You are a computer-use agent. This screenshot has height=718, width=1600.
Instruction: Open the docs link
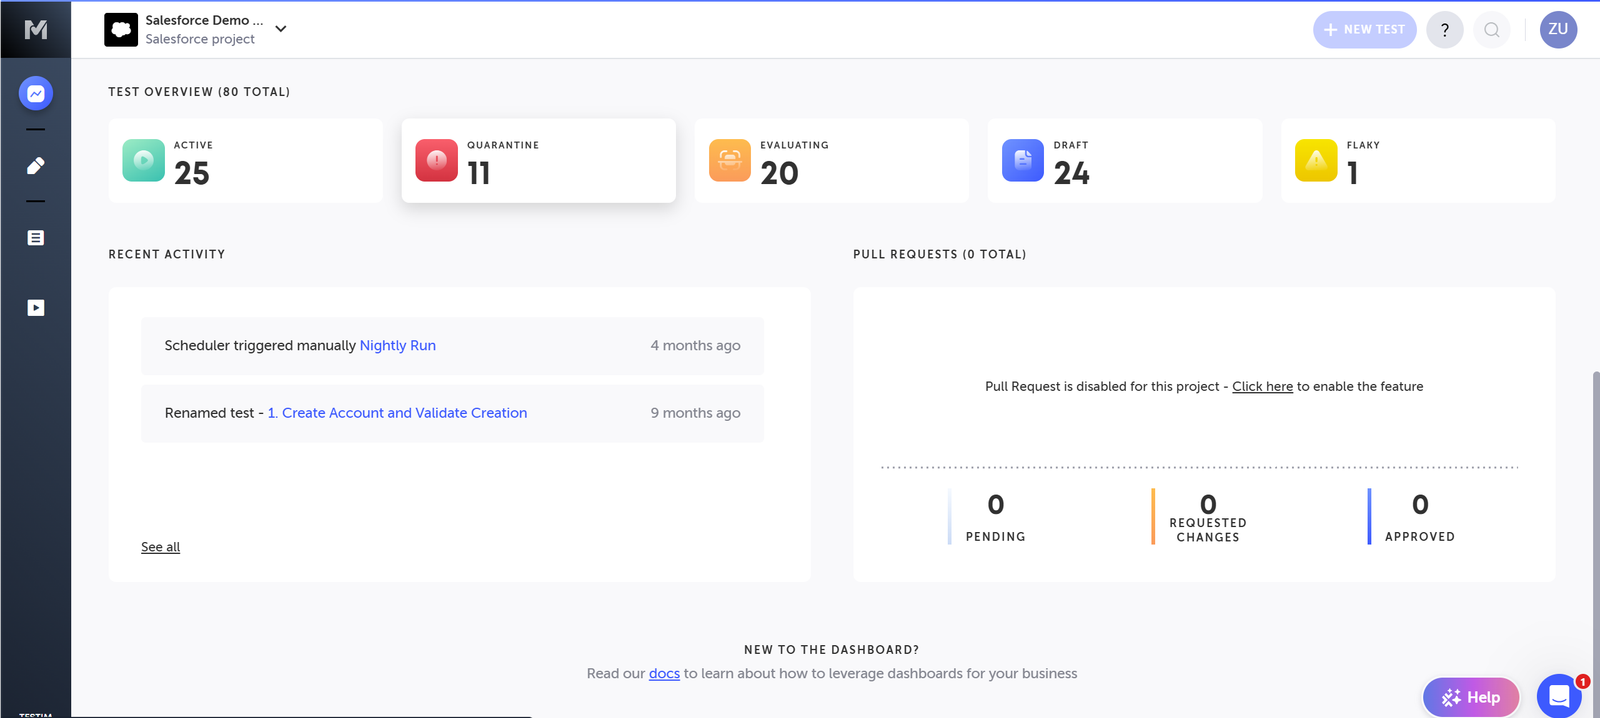point(664,674)
